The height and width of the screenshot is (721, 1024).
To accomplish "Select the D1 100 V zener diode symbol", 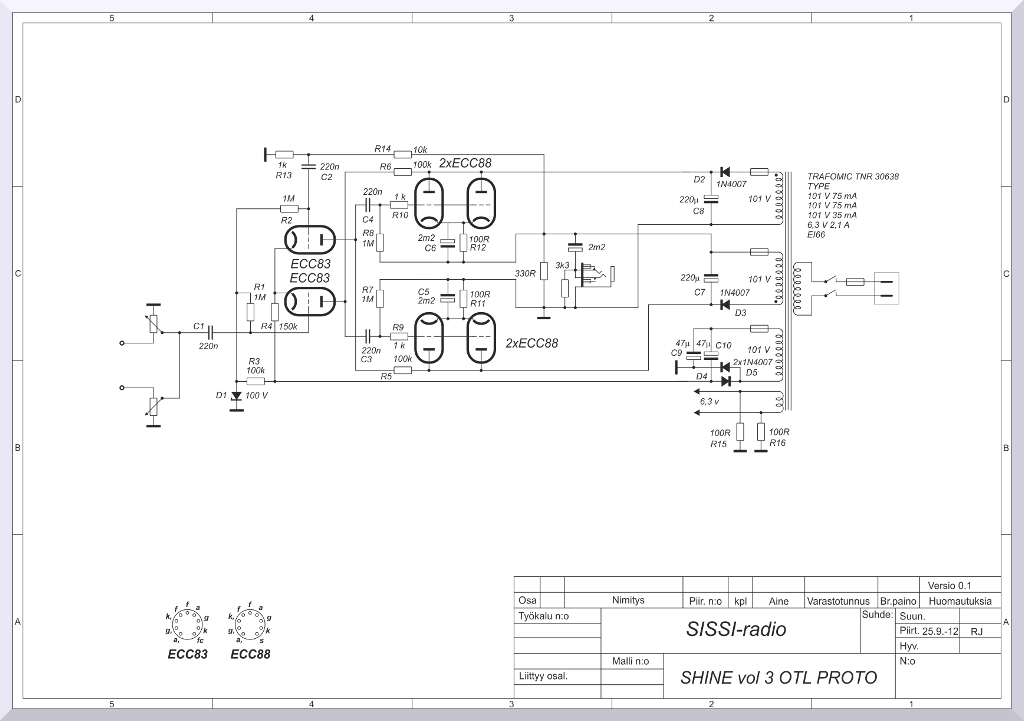I will [237, 396].
